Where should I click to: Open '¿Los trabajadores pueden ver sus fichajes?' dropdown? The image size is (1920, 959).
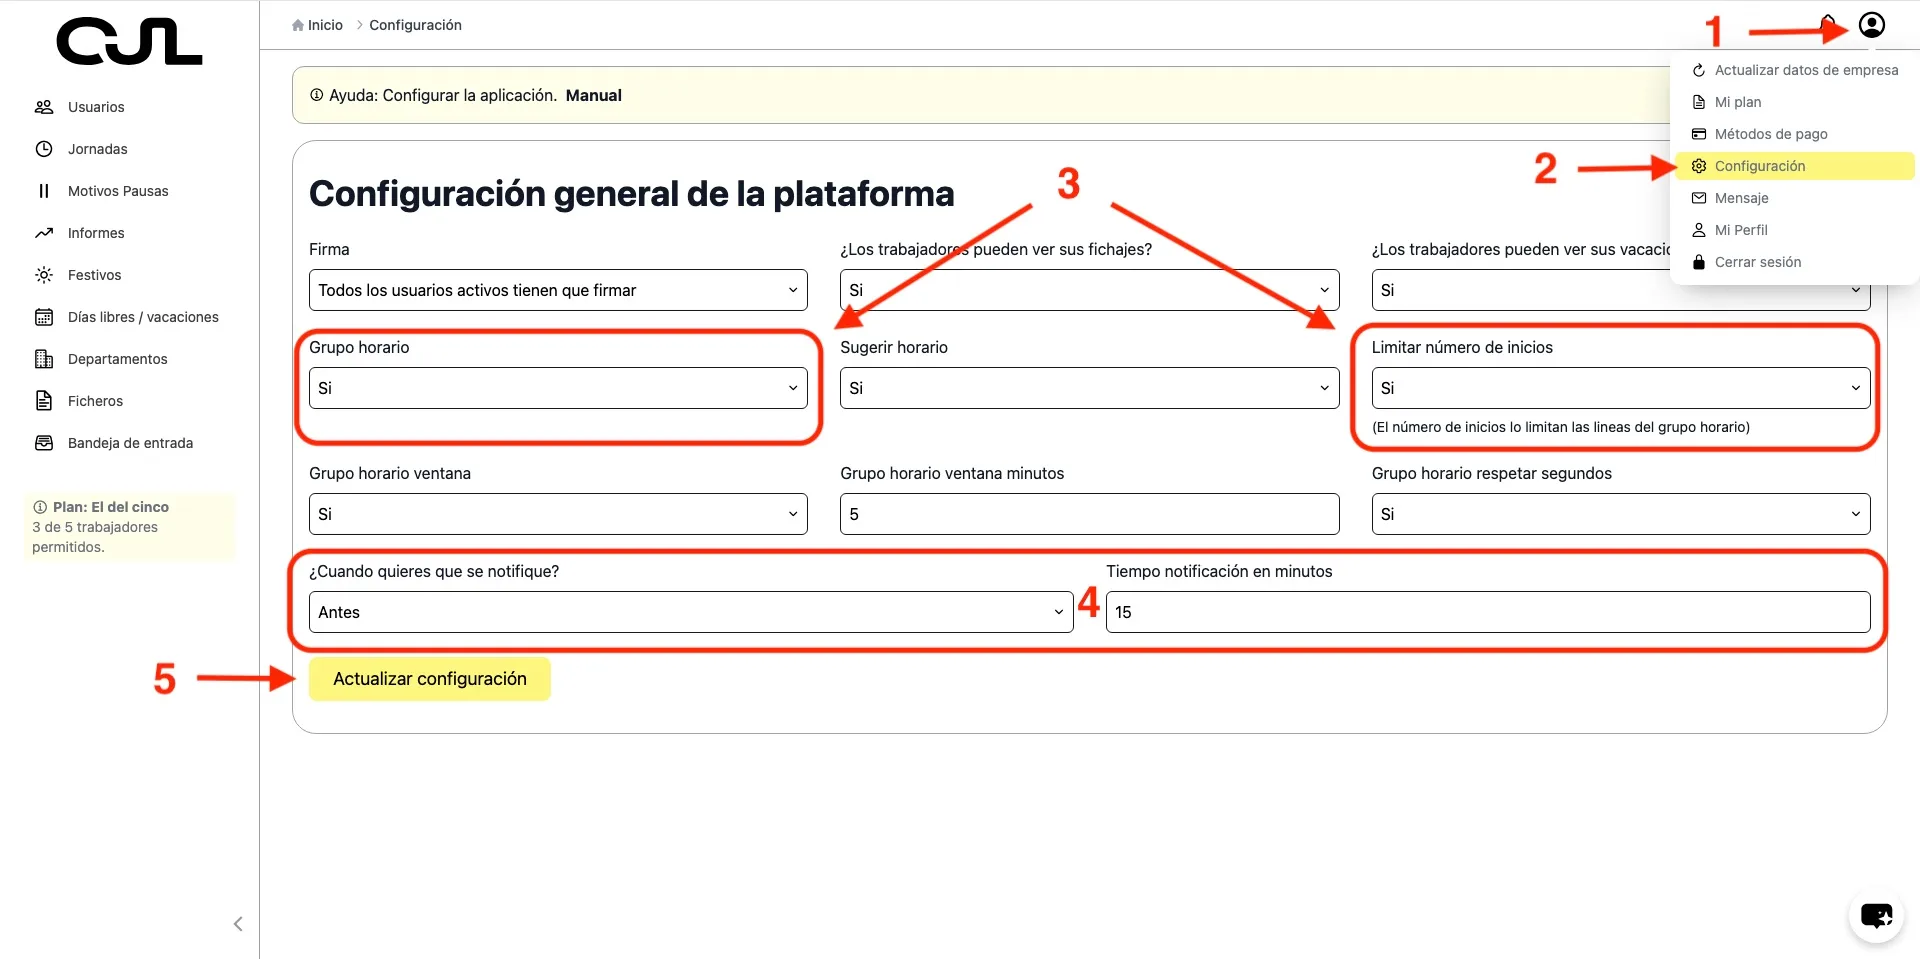point(1089,290)
